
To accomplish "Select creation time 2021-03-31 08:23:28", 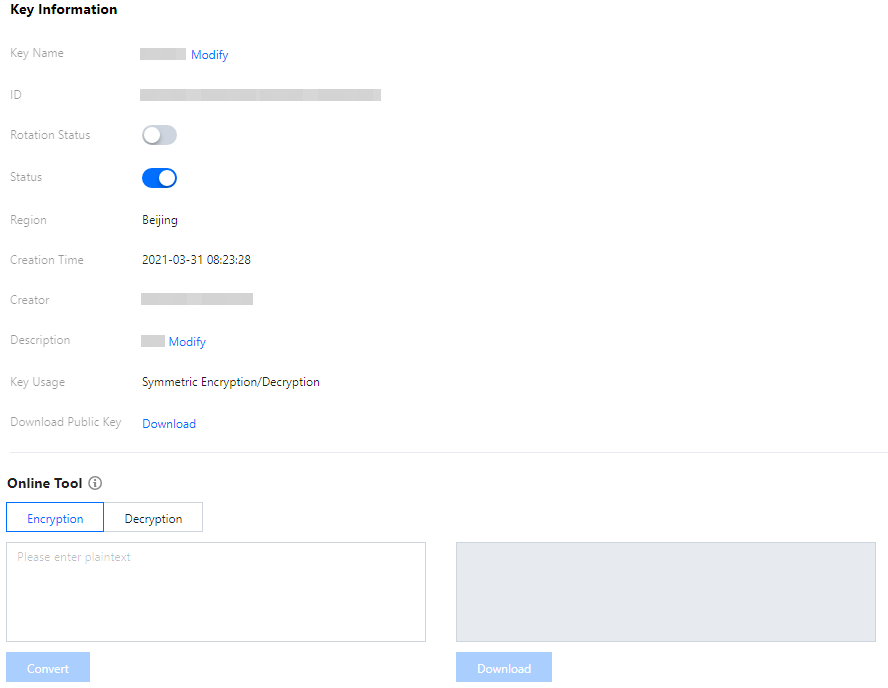I will coord(196,260).
